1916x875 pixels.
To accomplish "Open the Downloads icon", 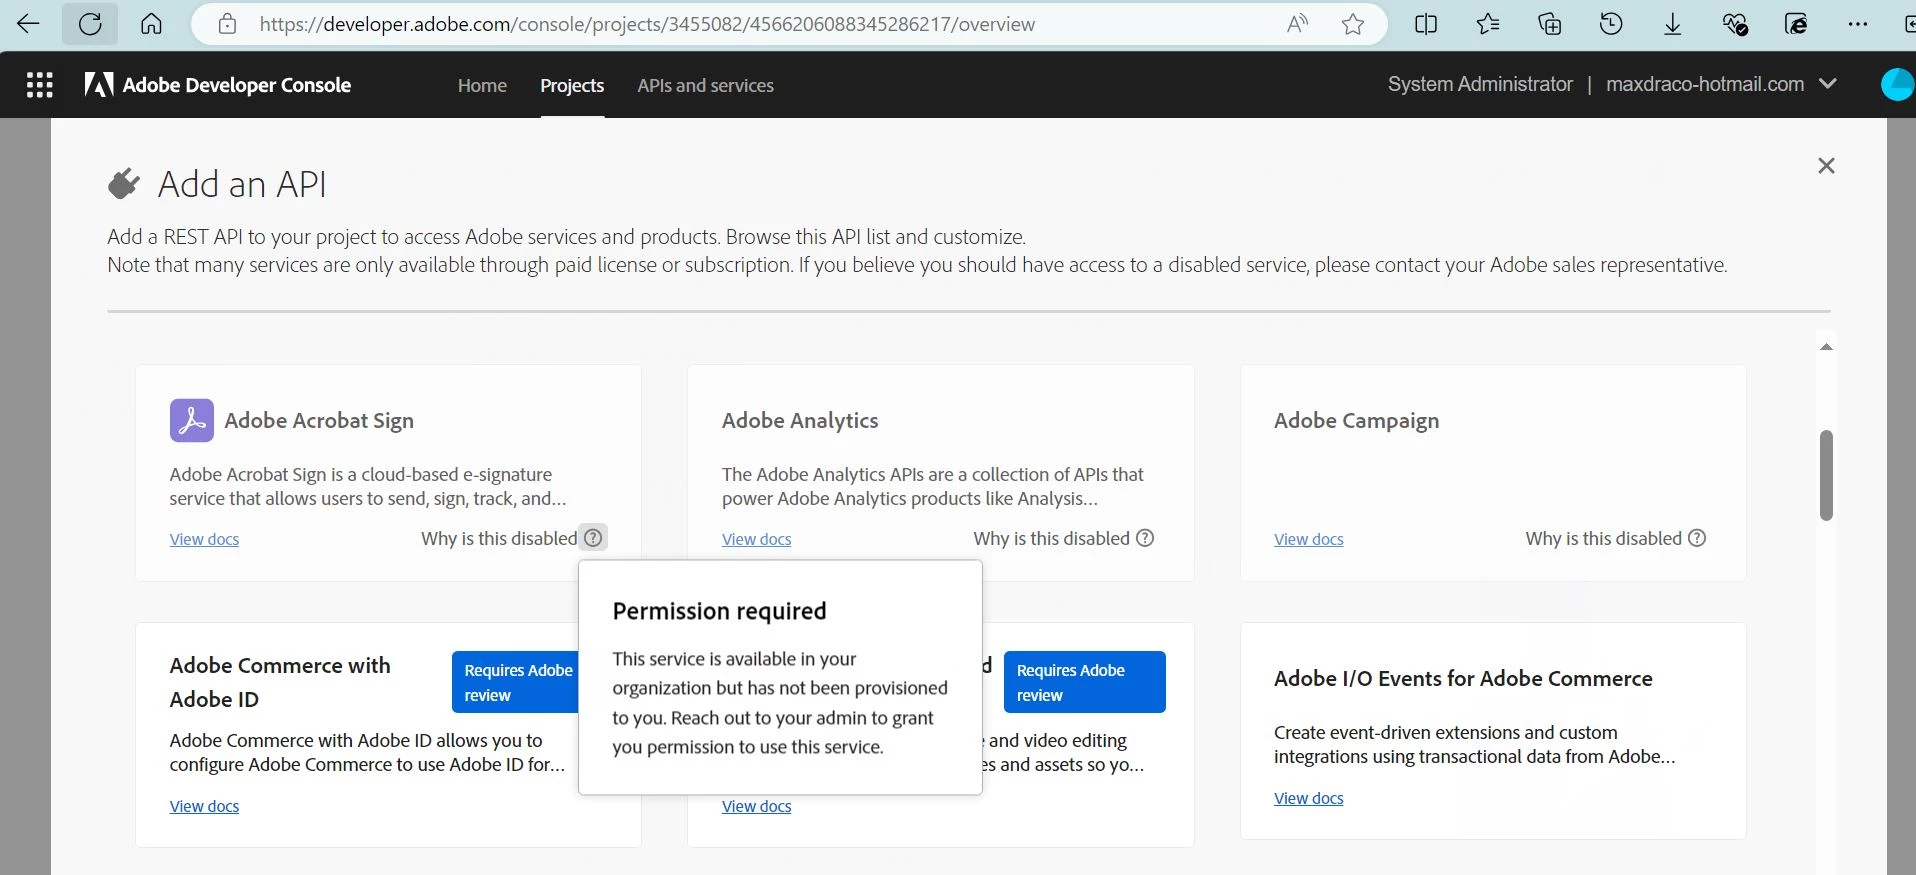I will tap(1673, 24).
